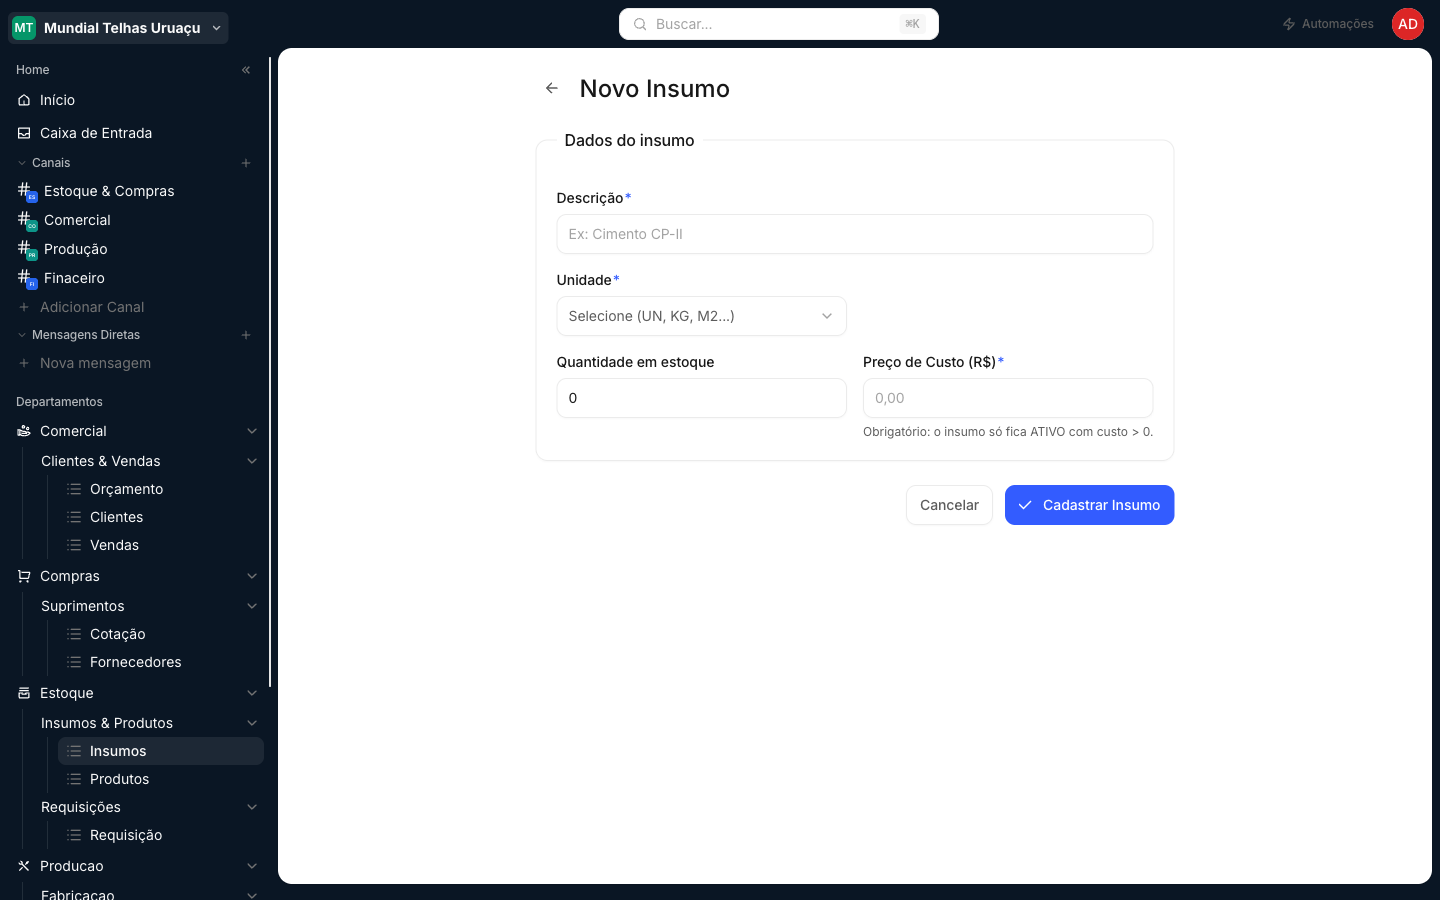Collapse the sidebar with double-chevron icon
This screenshot has height=900, width=1440.
pos(246,70)
